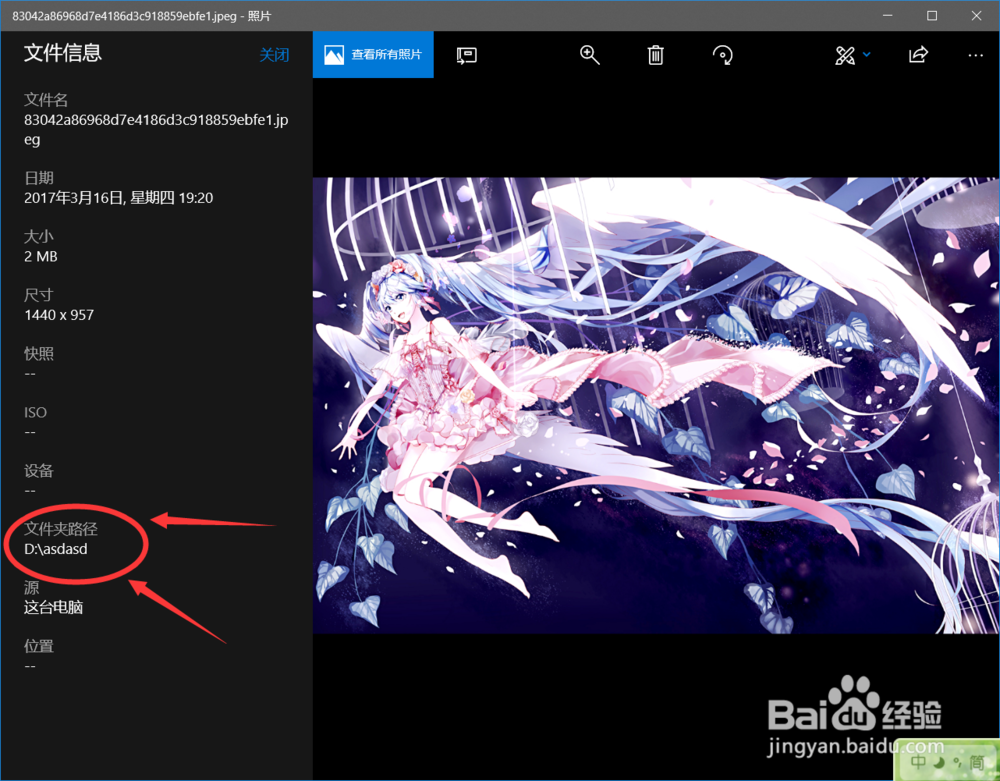Image resolution: width=1000 pixels, height=781 pixels.
Task: Open the edit and create tool icon
Action: click(x=845, y=55)
